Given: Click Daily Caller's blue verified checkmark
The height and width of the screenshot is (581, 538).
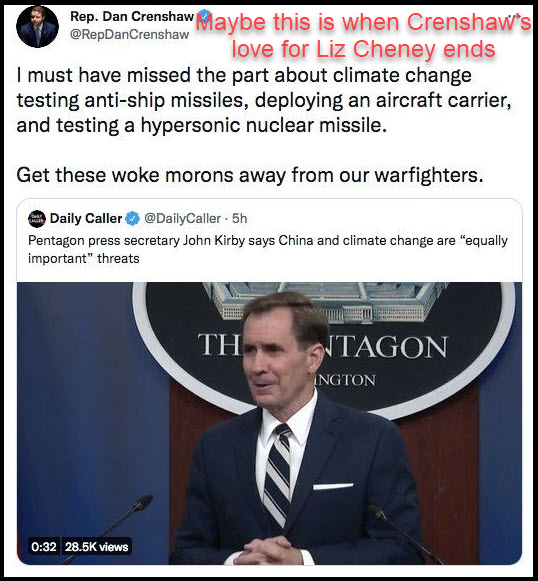Looking at the screenshot, I should click(x=132, y=219).
